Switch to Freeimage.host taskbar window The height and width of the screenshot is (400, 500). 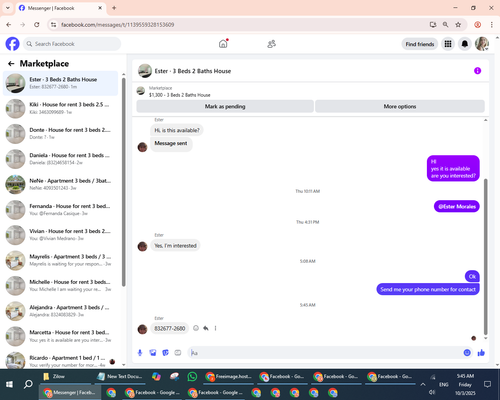tap(229, 376)
